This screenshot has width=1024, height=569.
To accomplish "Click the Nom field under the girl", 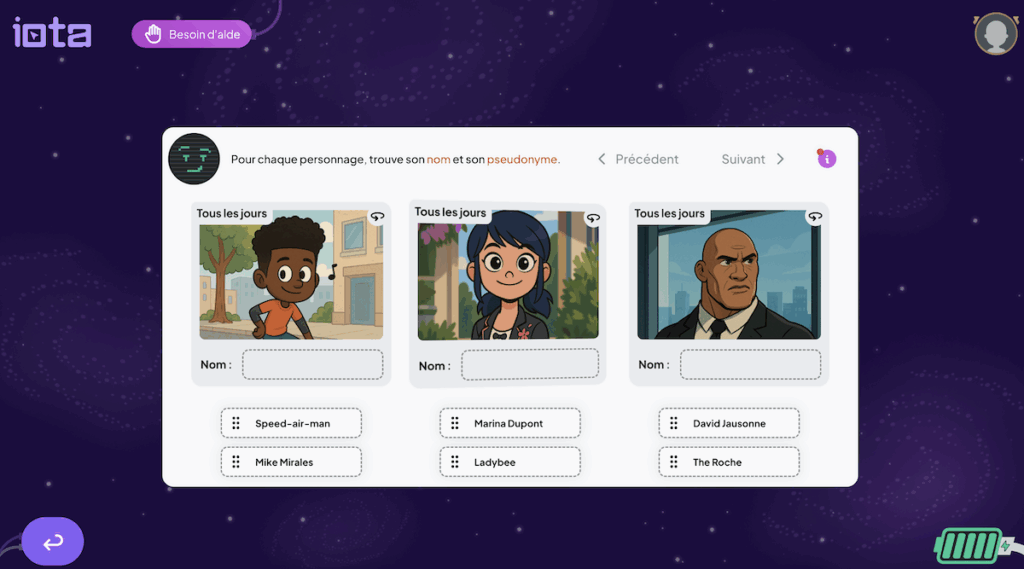I will pyautogui.click(x=530, y=365).
